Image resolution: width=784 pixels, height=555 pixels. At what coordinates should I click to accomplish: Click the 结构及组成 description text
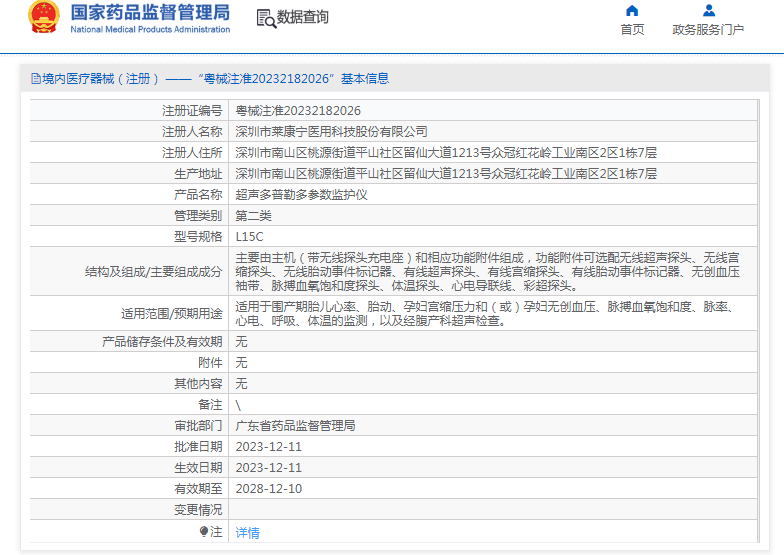coord(488,272)
